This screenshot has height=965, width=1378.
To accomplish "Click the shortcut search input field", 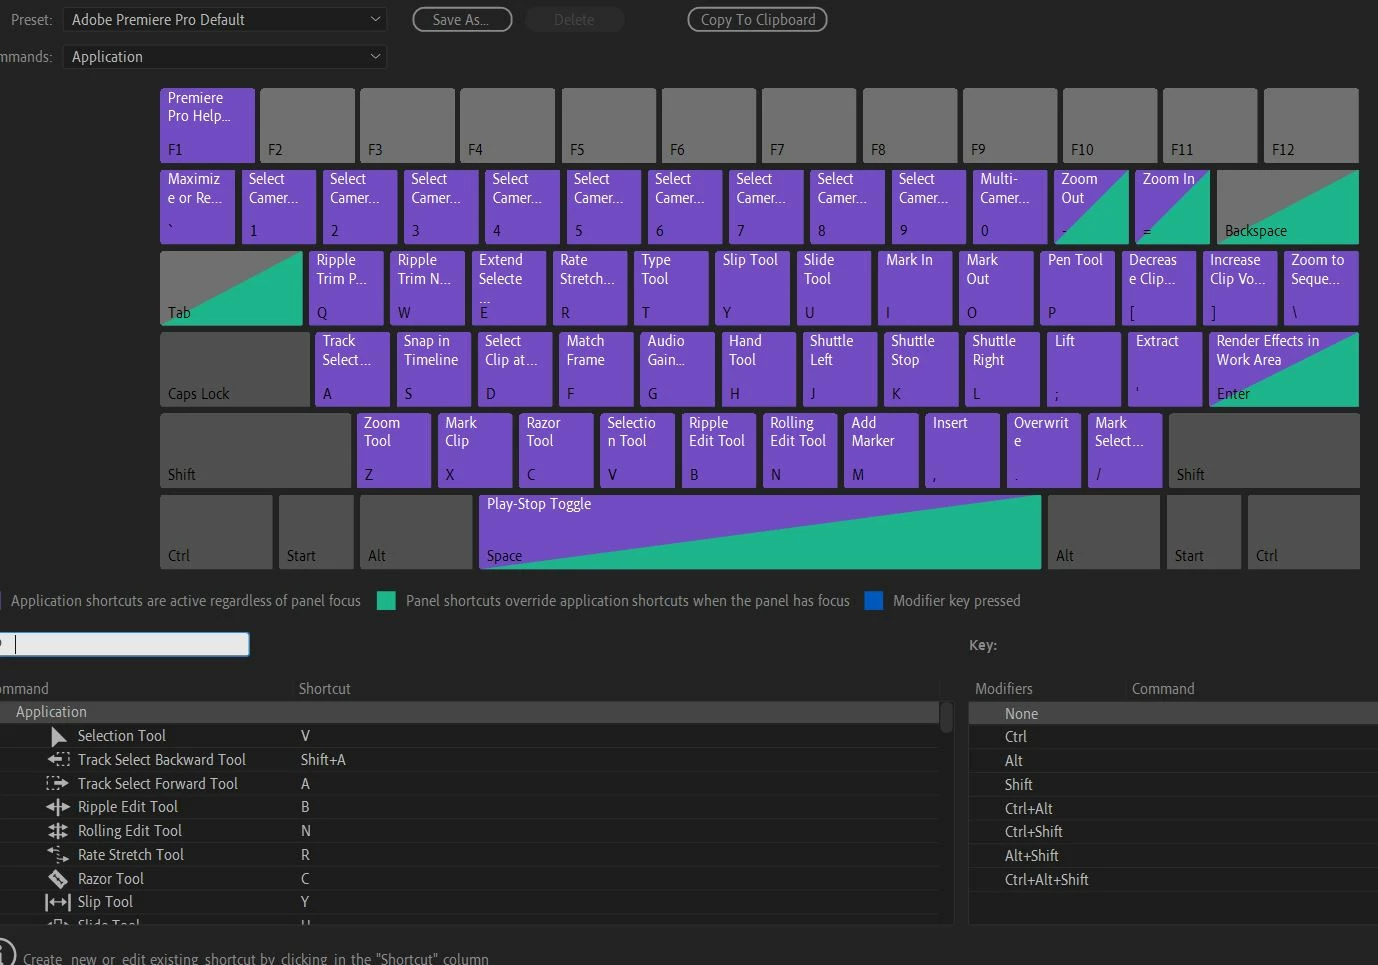I will tap(124, 644).
